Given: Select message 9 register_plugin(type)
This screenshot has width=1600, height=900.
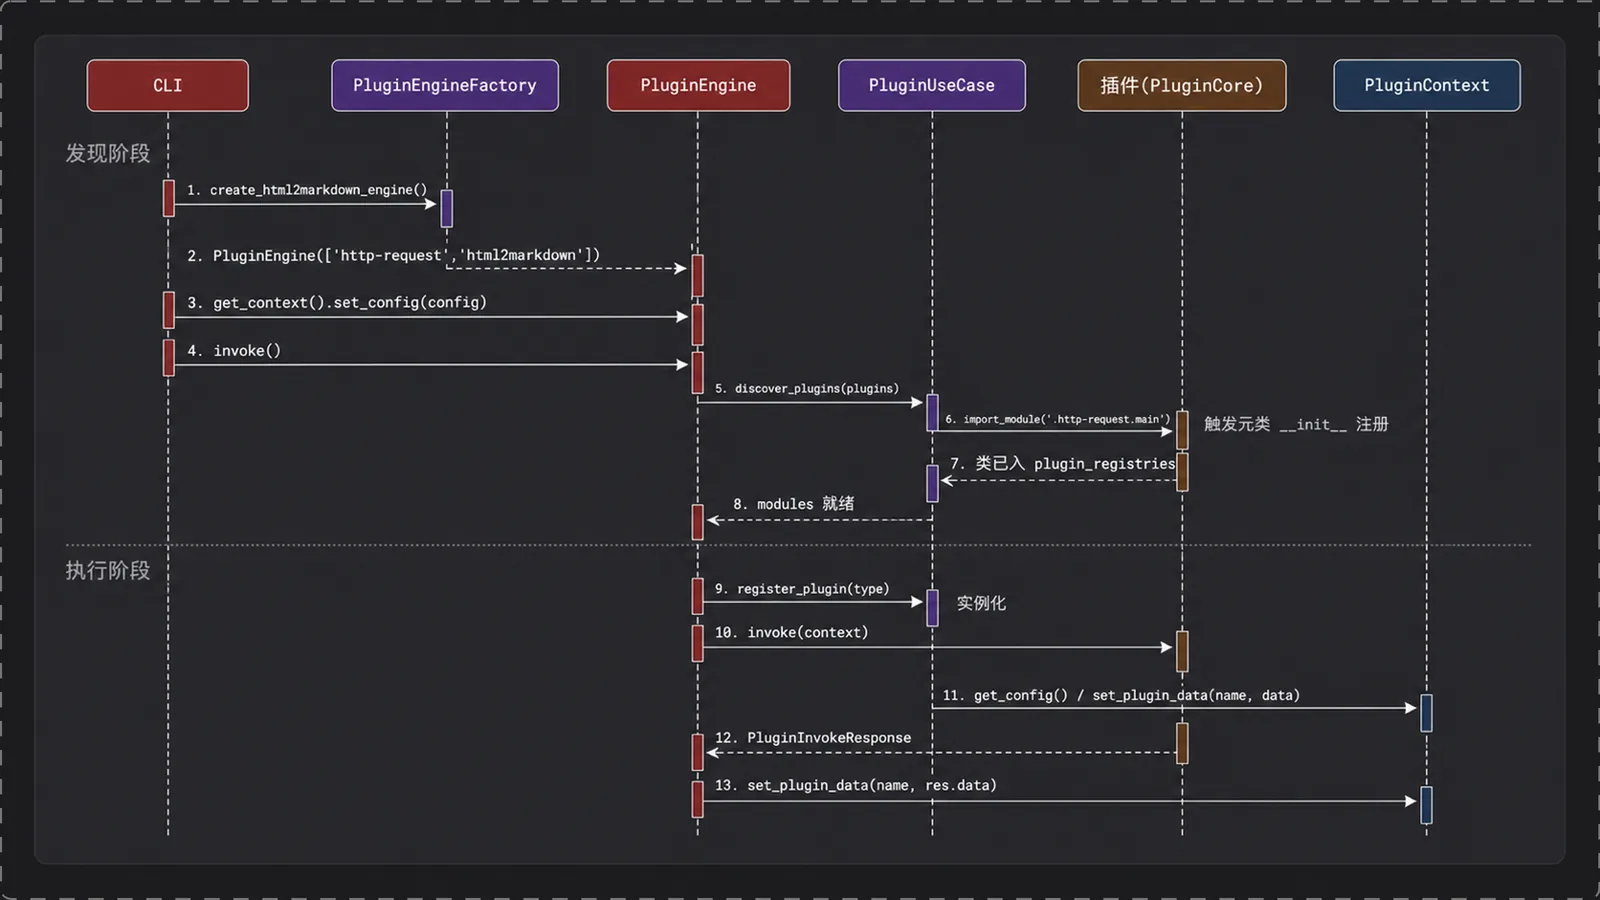Looking at the screenshot, I should point(802,589).
